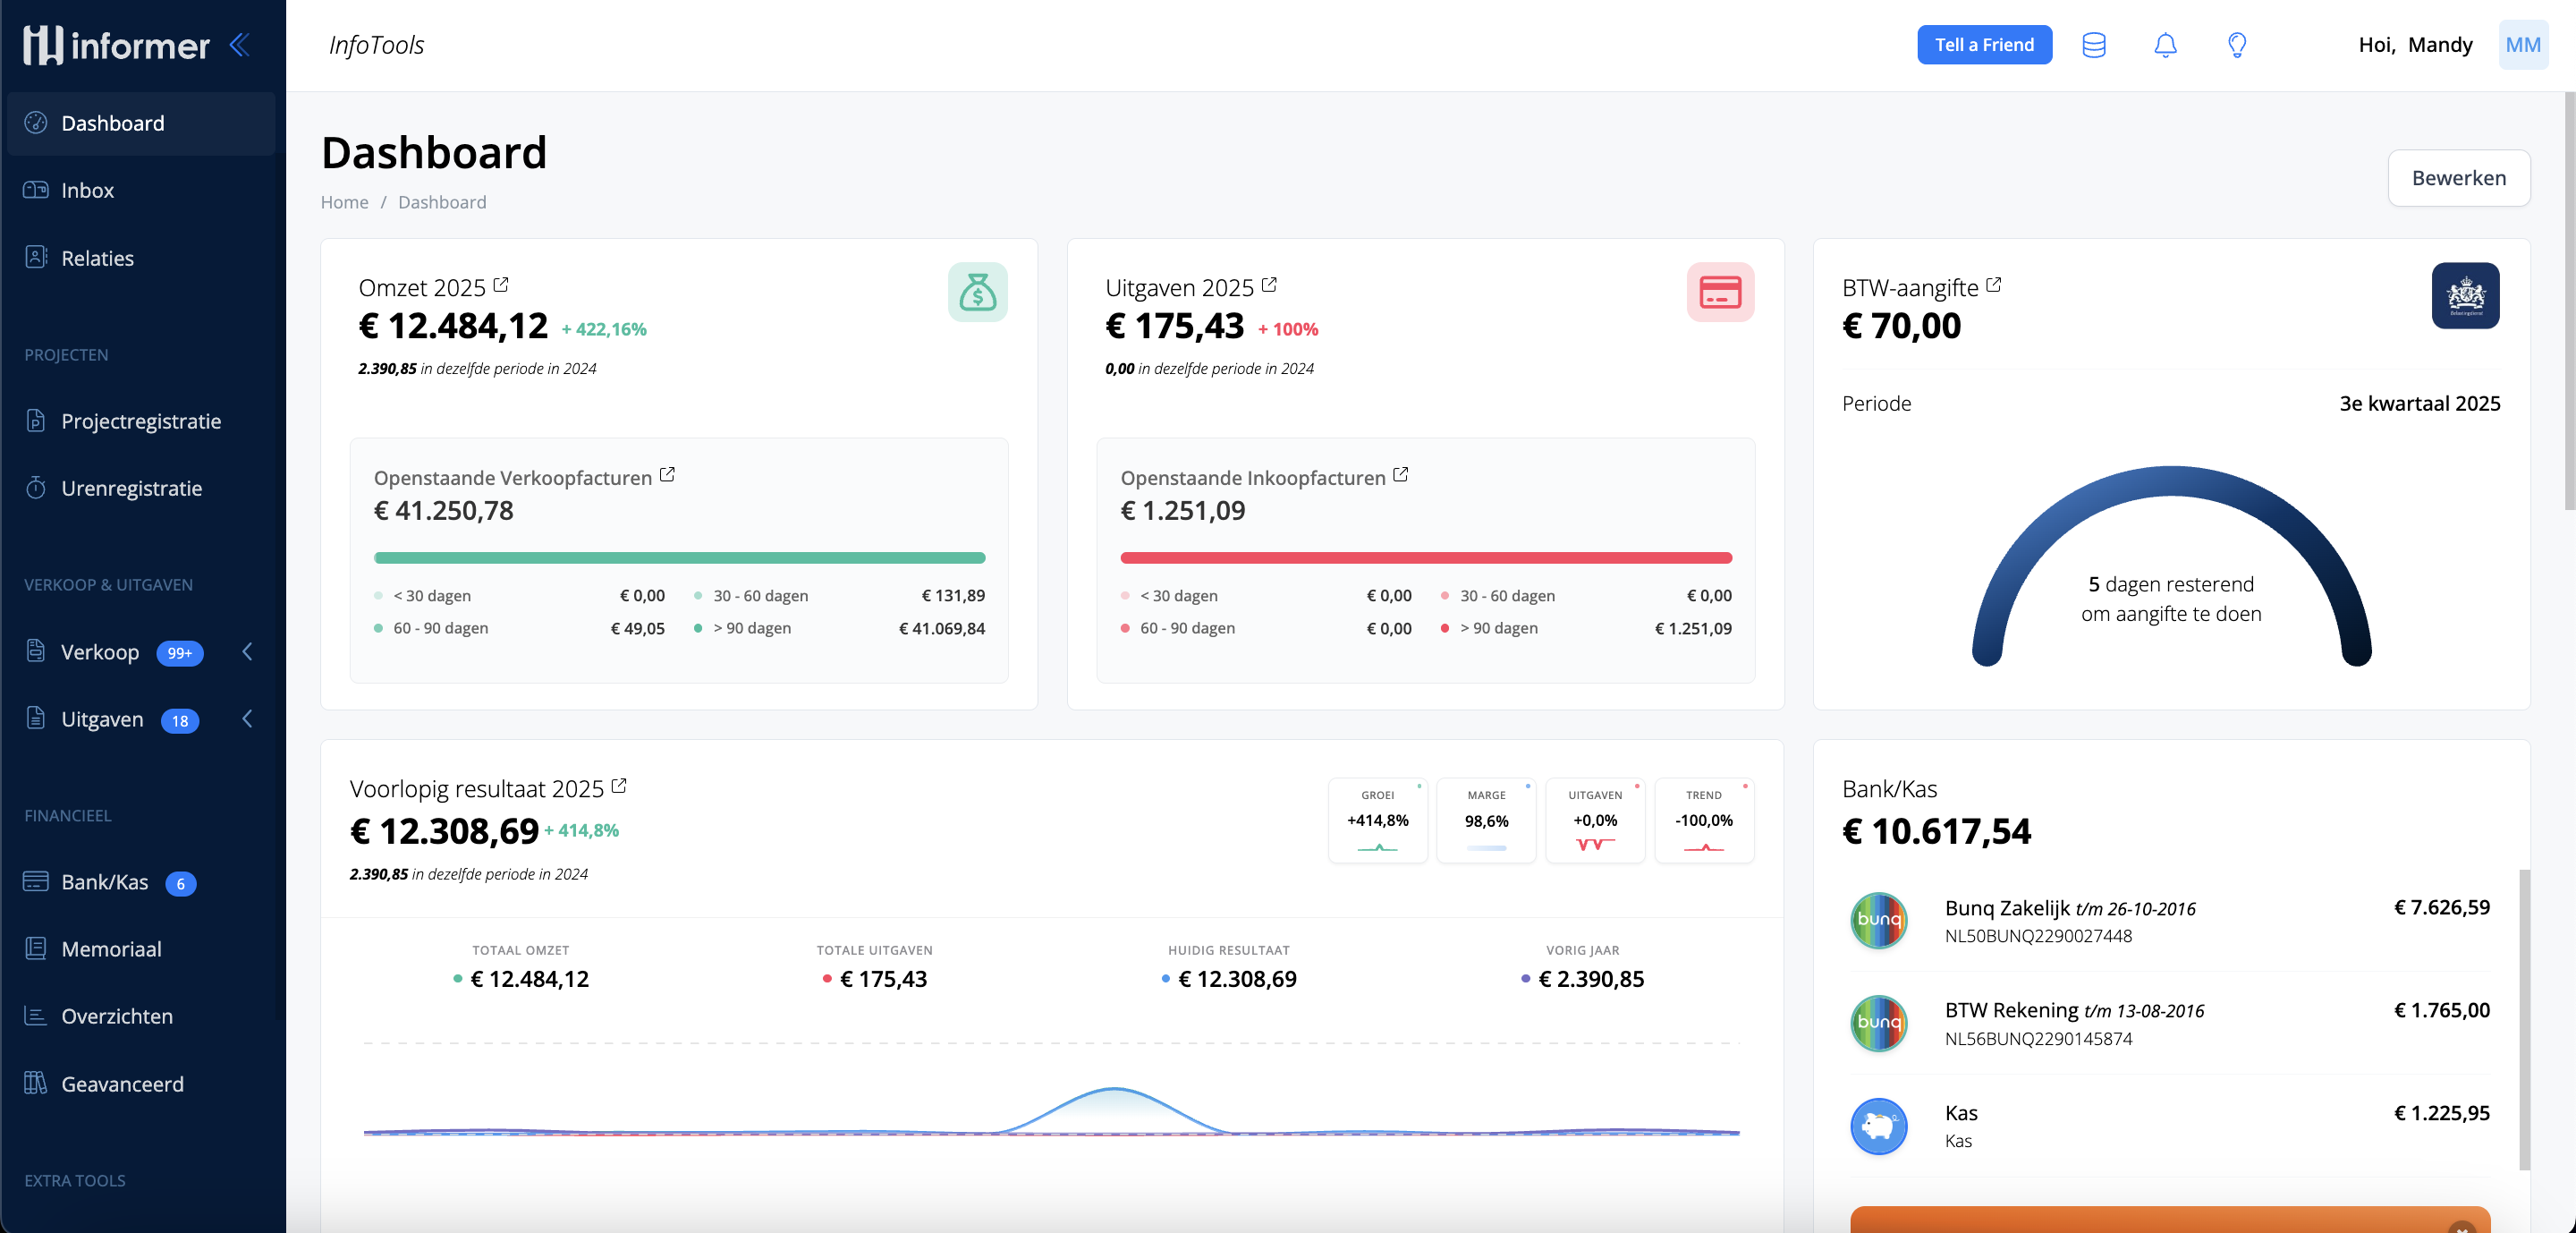The image size is (2576, 1233).
Task: Expand the Verkoop submenu chevron
Action: [x=247, y=652]
